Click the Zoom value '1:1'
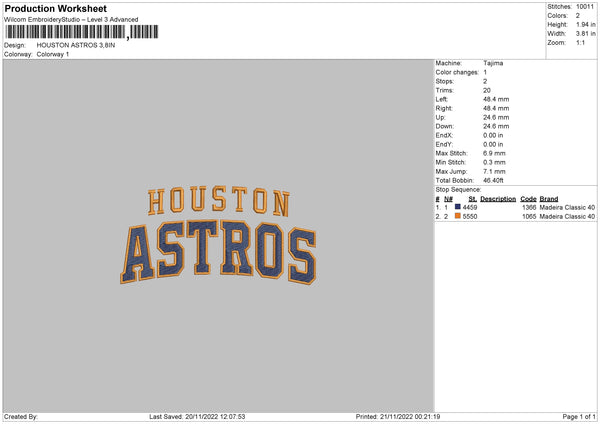Screen dimensions: 600x424 [580, 42]
